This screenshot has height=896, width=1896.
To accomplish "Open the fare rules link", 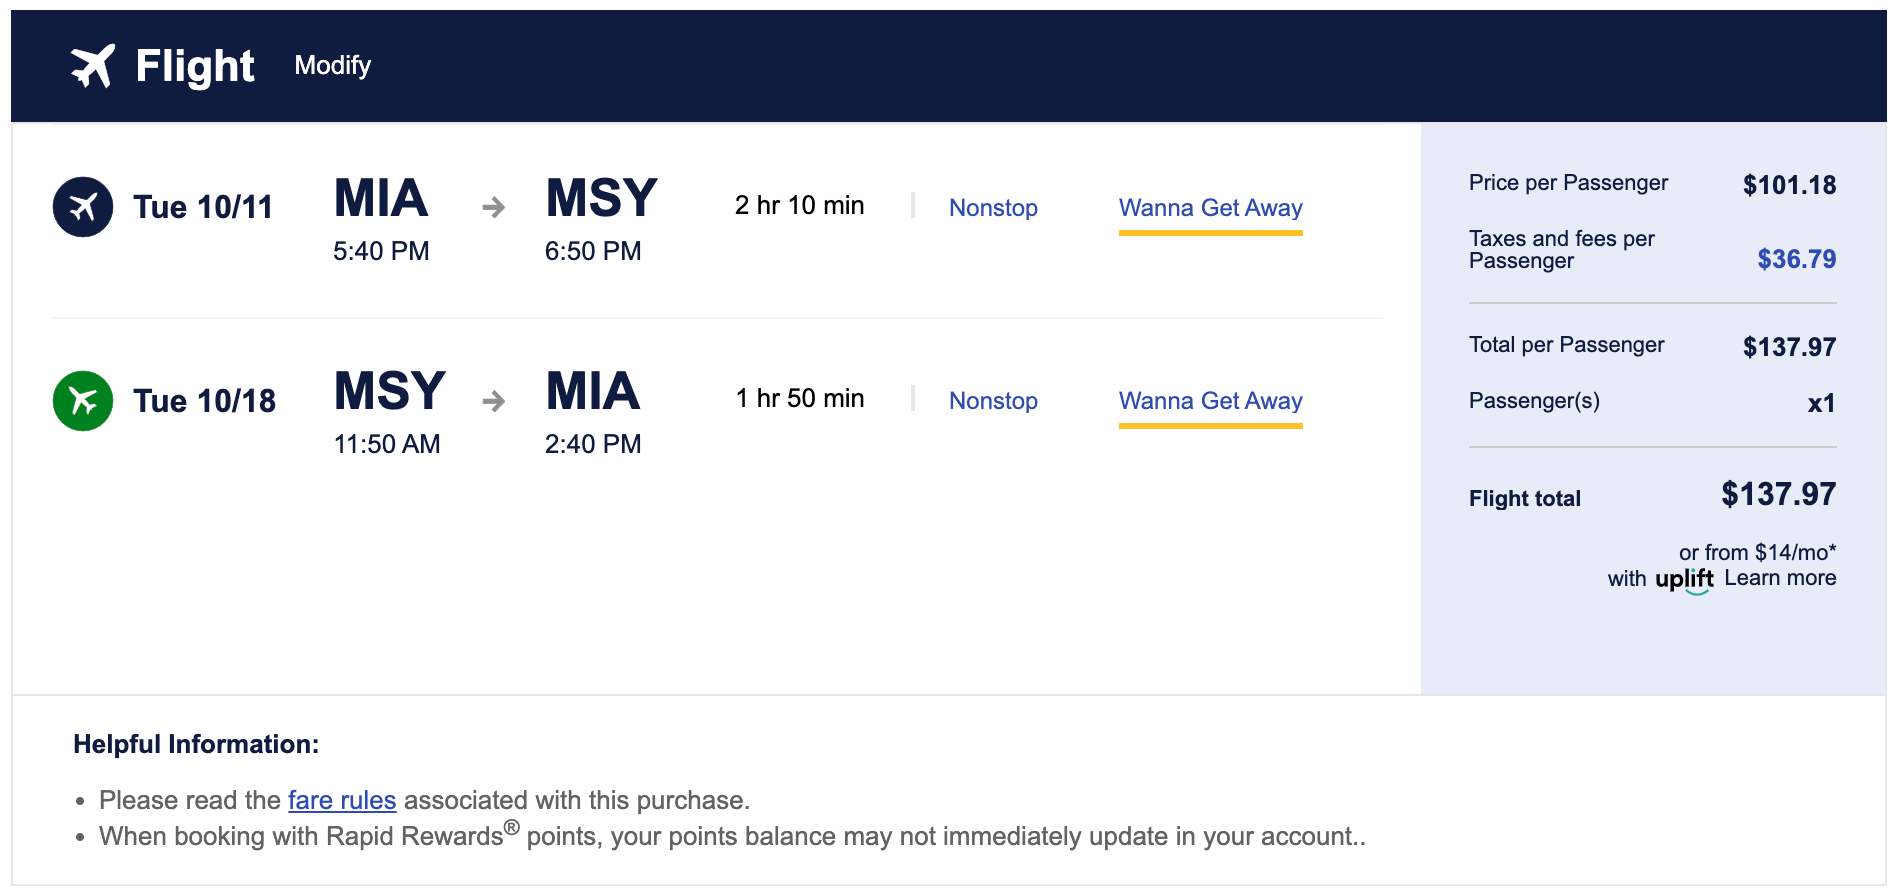I will click(x=342, y=800).
